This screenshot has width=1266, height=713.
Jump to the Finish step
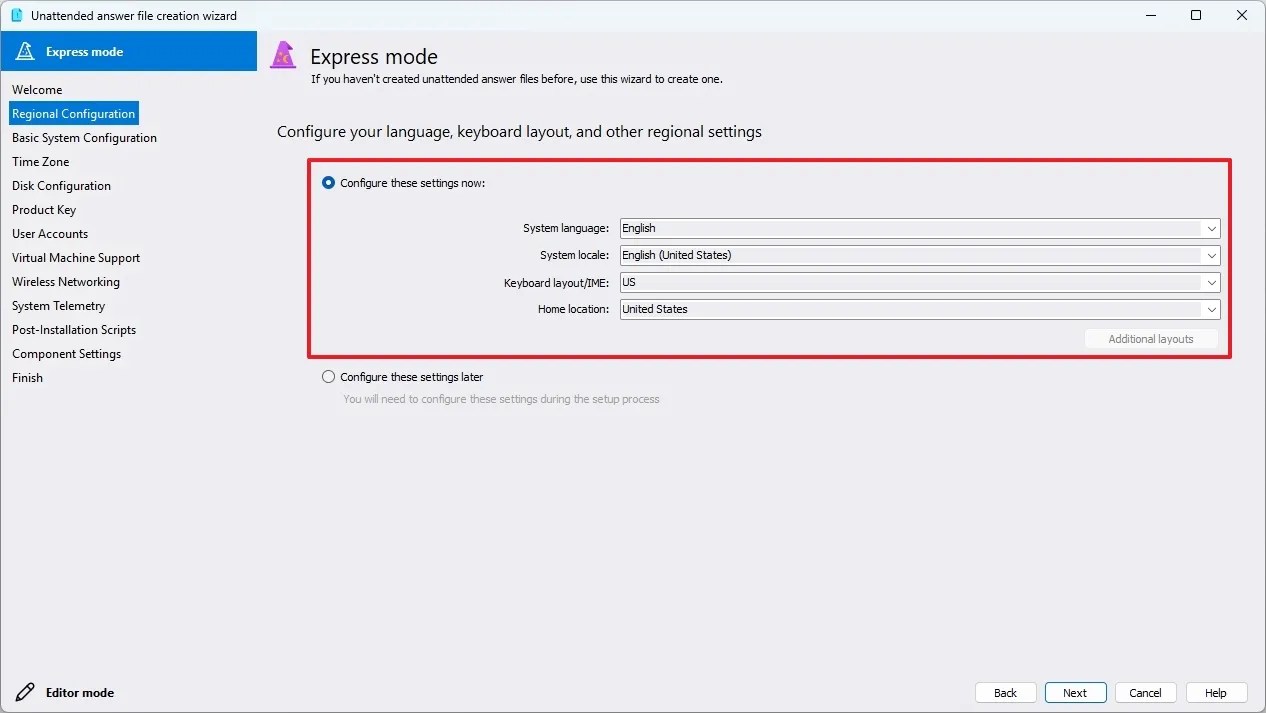point(27,377)
